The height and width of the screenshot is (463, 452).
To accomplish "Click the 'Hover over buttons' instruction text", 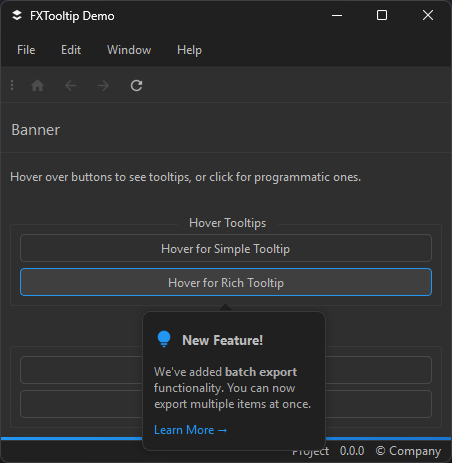I will 185,177.
